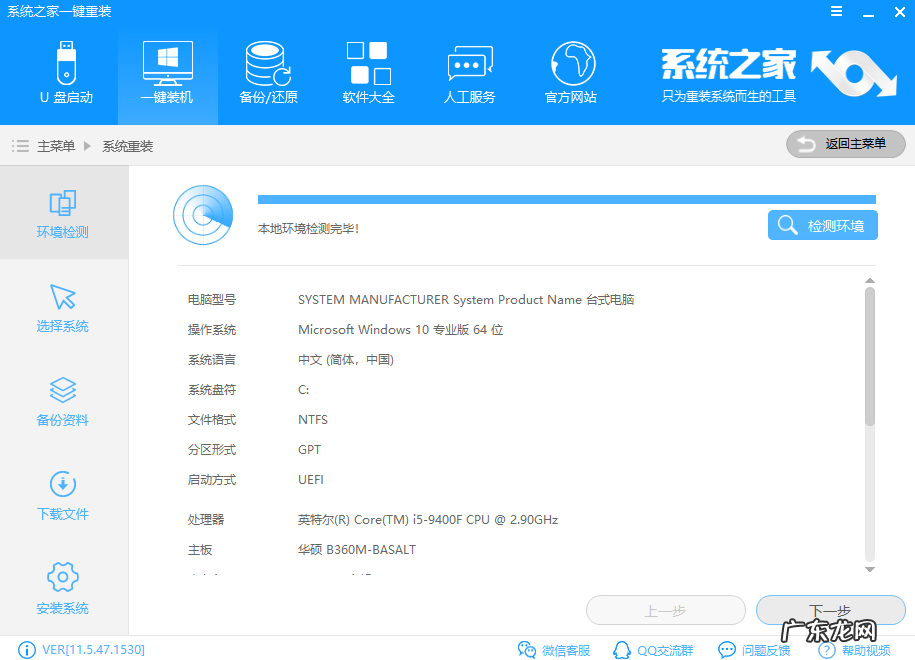Screen dimensions: 915x660
Task: Open 备份资料 in the sidebar
Action: point(63,400)
